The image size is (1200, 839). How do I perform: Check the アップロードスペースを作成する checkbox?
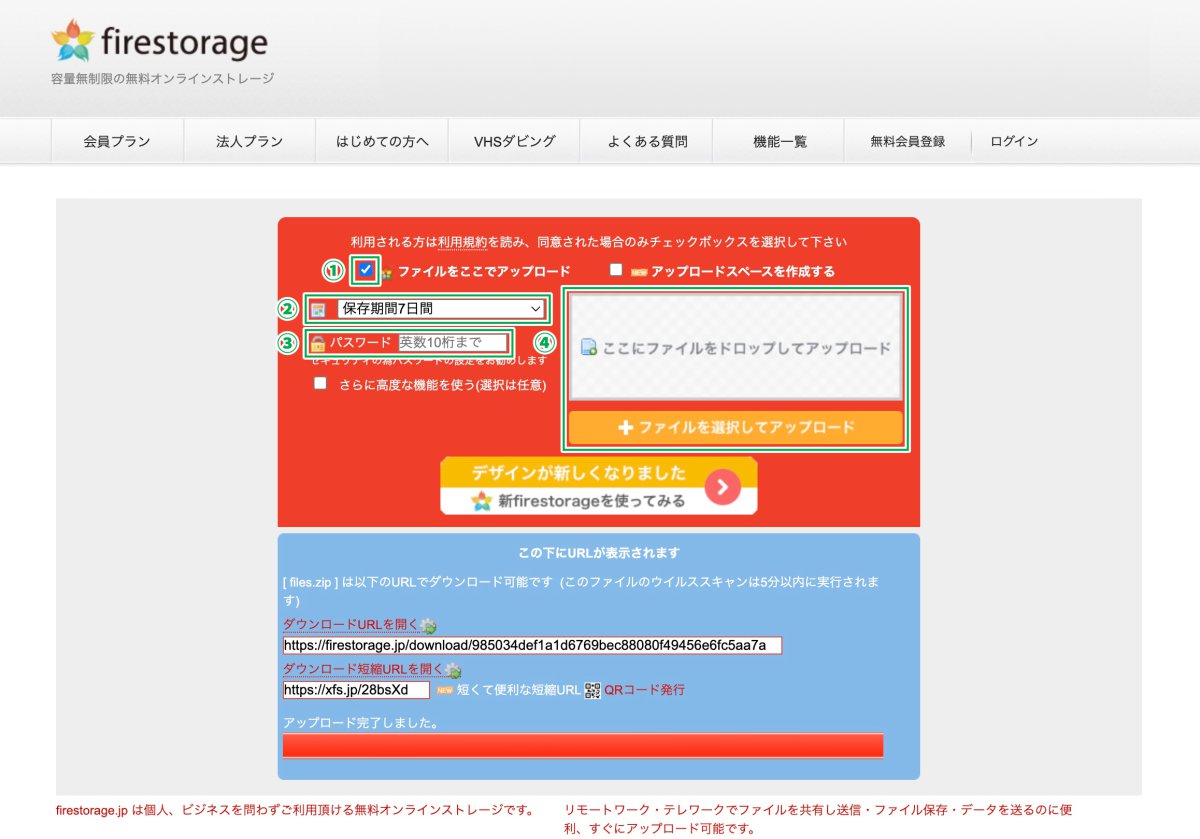click(616, 270)
